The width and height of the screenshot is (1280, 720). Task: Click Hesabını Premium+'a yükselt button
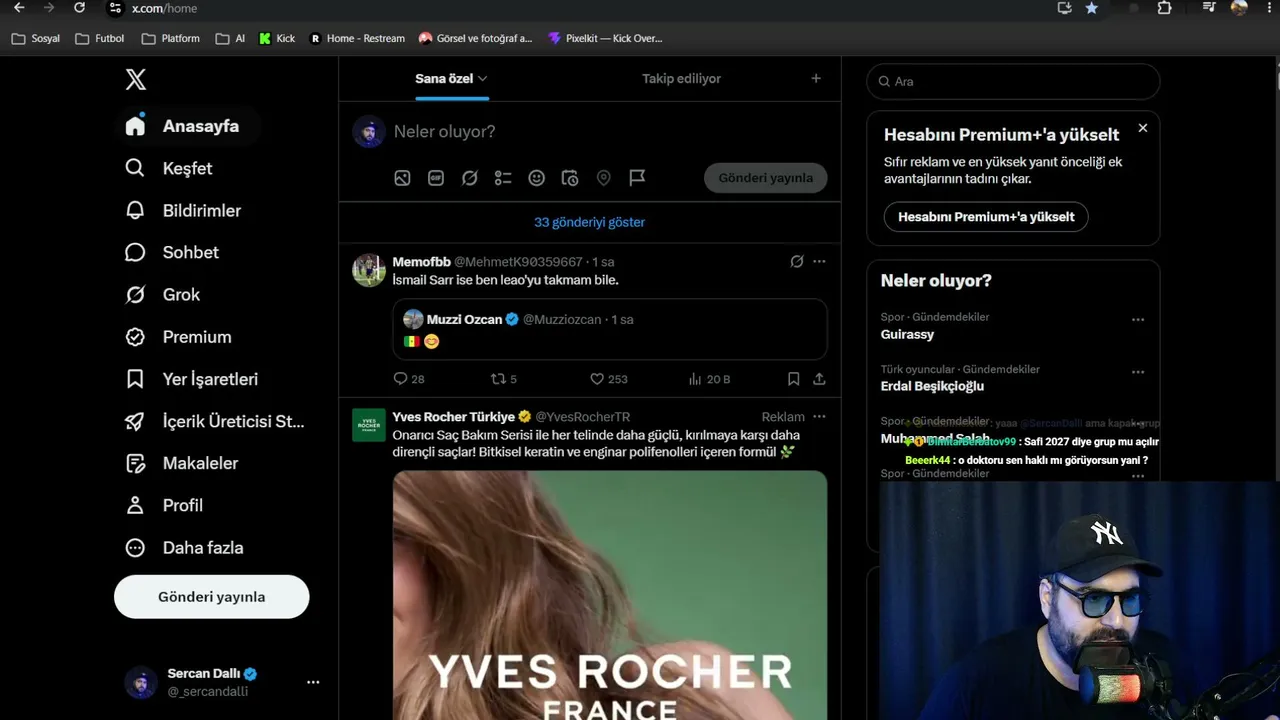(x=986, y=217)
